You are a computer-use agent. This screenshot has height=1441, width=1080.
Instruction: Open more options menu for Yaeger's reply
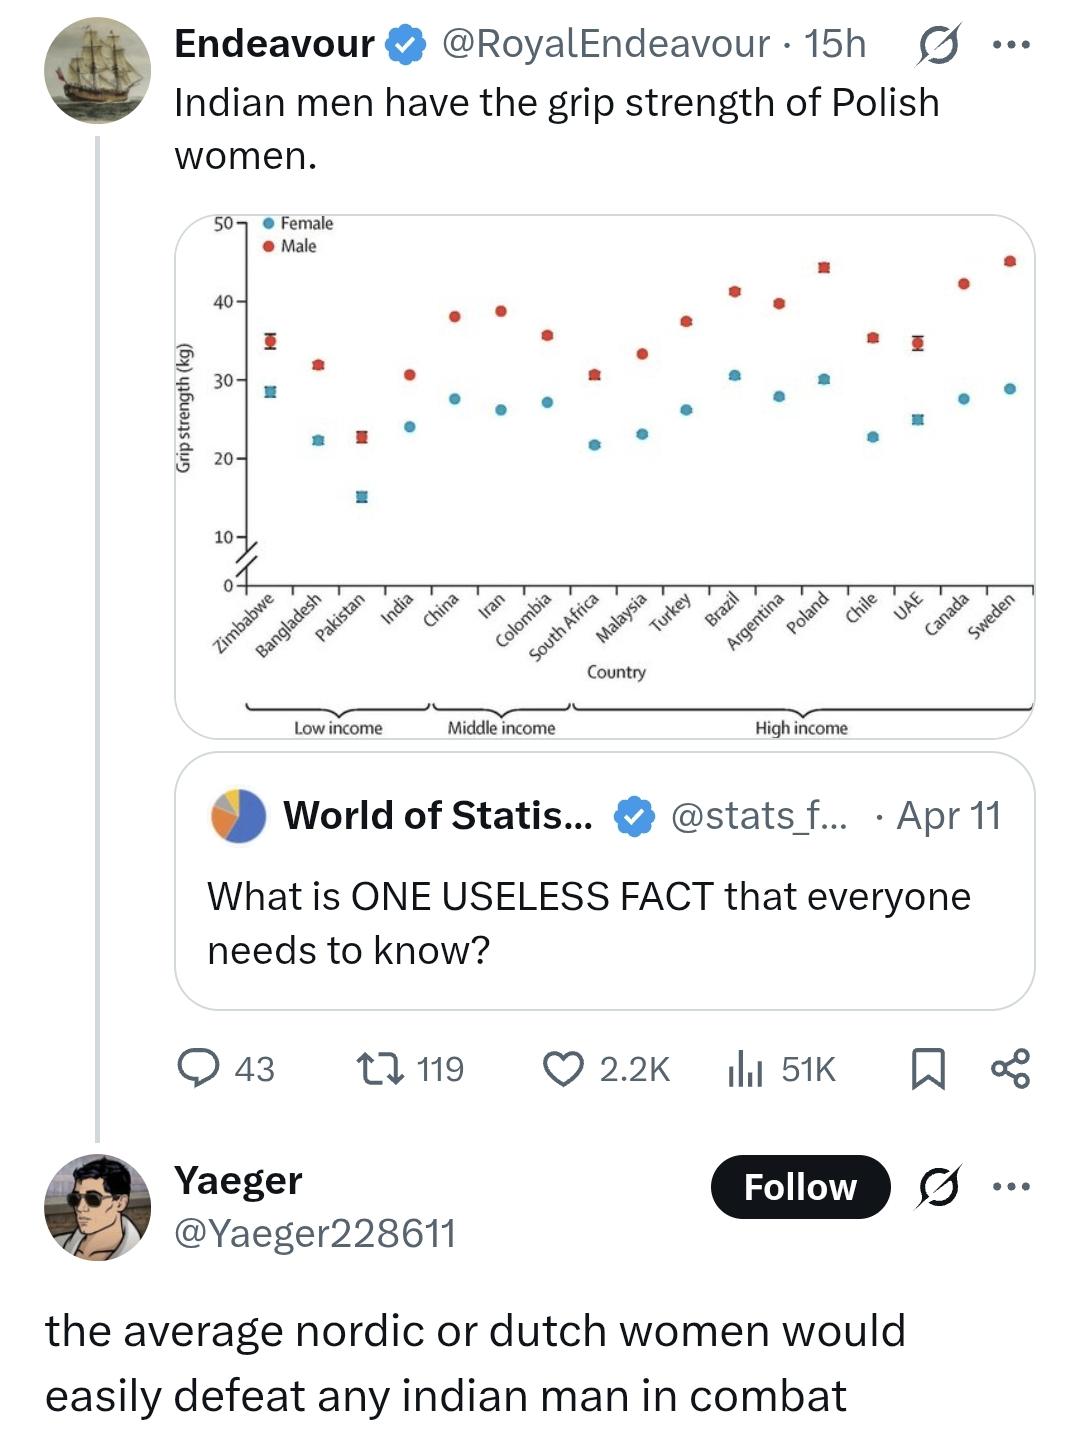1011,1187
